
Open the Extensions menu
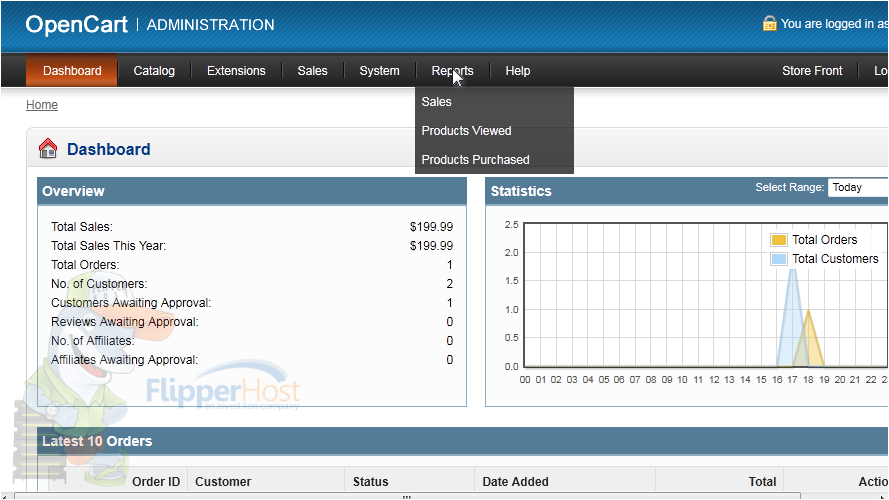coord(236,71)
